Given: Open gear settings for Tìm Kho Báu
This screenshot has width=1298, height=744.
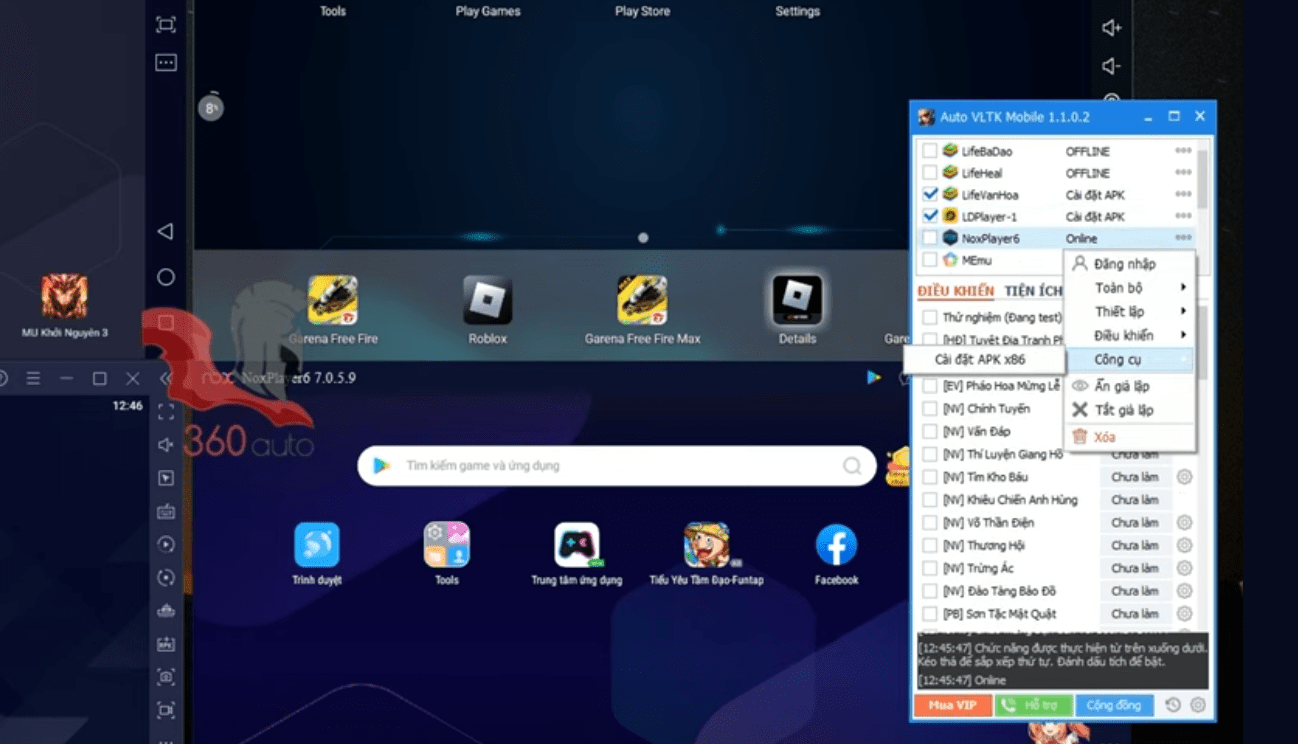Looking at the screenshot, I should pyautogui.click(x=1184, y=477).
